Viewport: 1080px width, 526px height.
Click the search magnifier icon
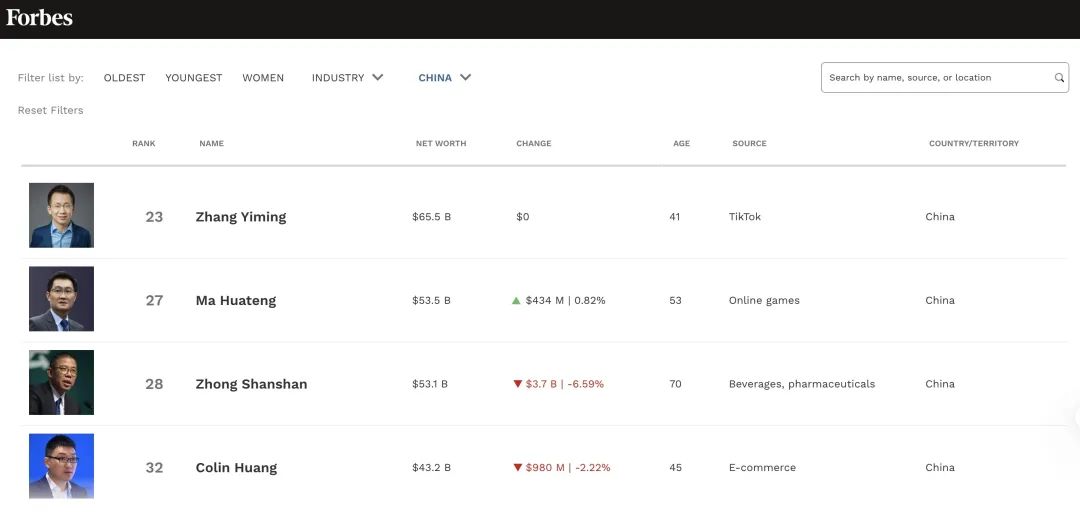(1059, 78)
